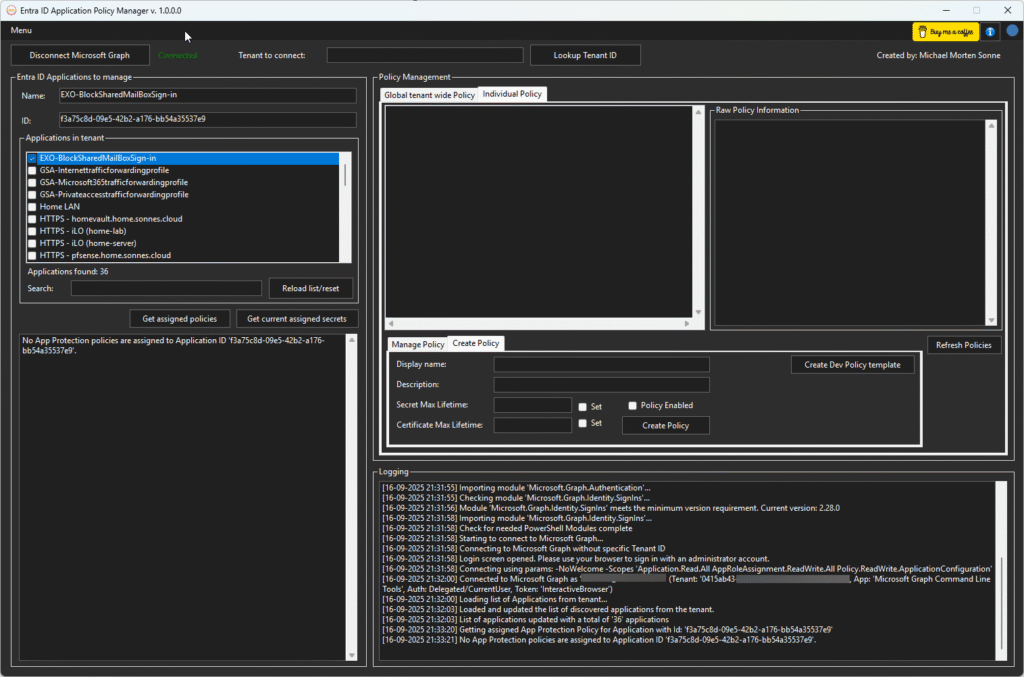This screenshot has width=1024, height=677.
Task: Focus the application Search input field
Action: (x=165, y=288)
